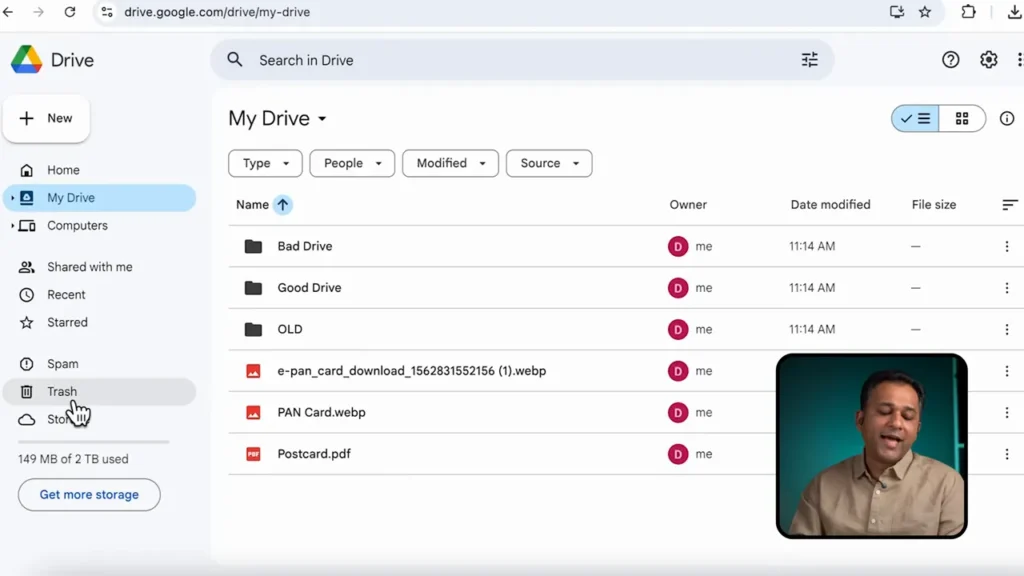Go to Trash in the sidebar
This screenshot has width=1024, height=576.
(x=61, y=392)
